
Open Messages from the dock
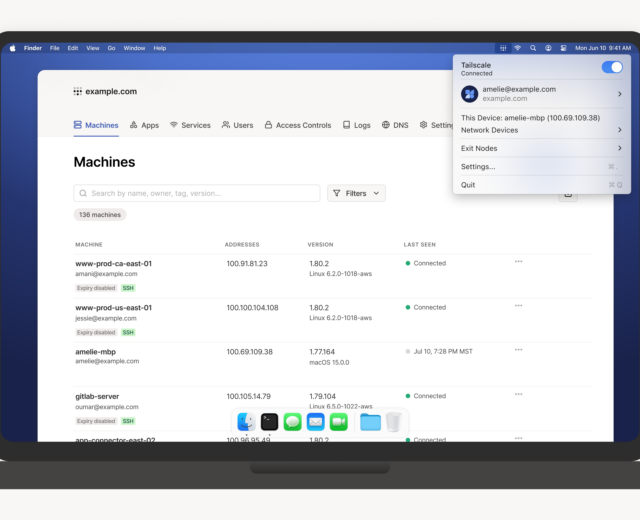point(292,422)
